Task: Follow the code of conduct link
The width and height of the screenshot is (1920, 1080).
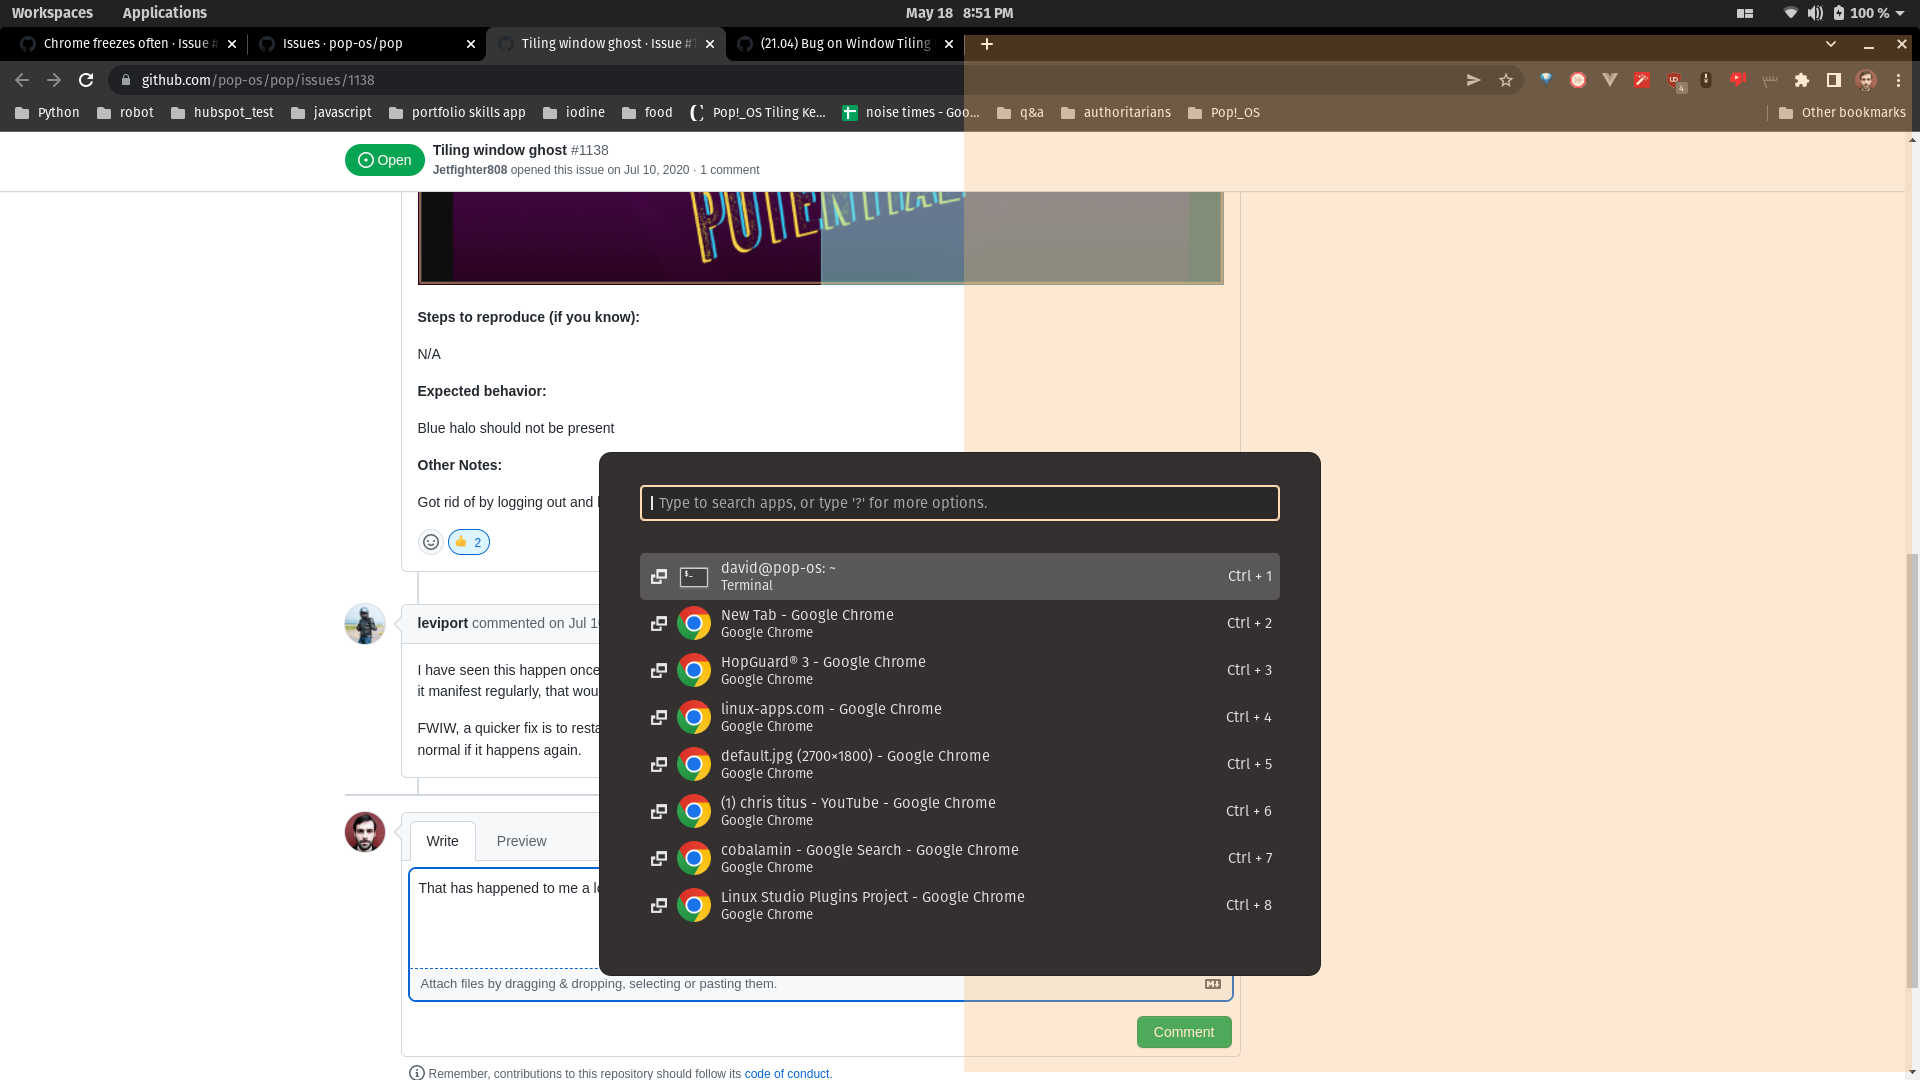Action: point(787,1073)
